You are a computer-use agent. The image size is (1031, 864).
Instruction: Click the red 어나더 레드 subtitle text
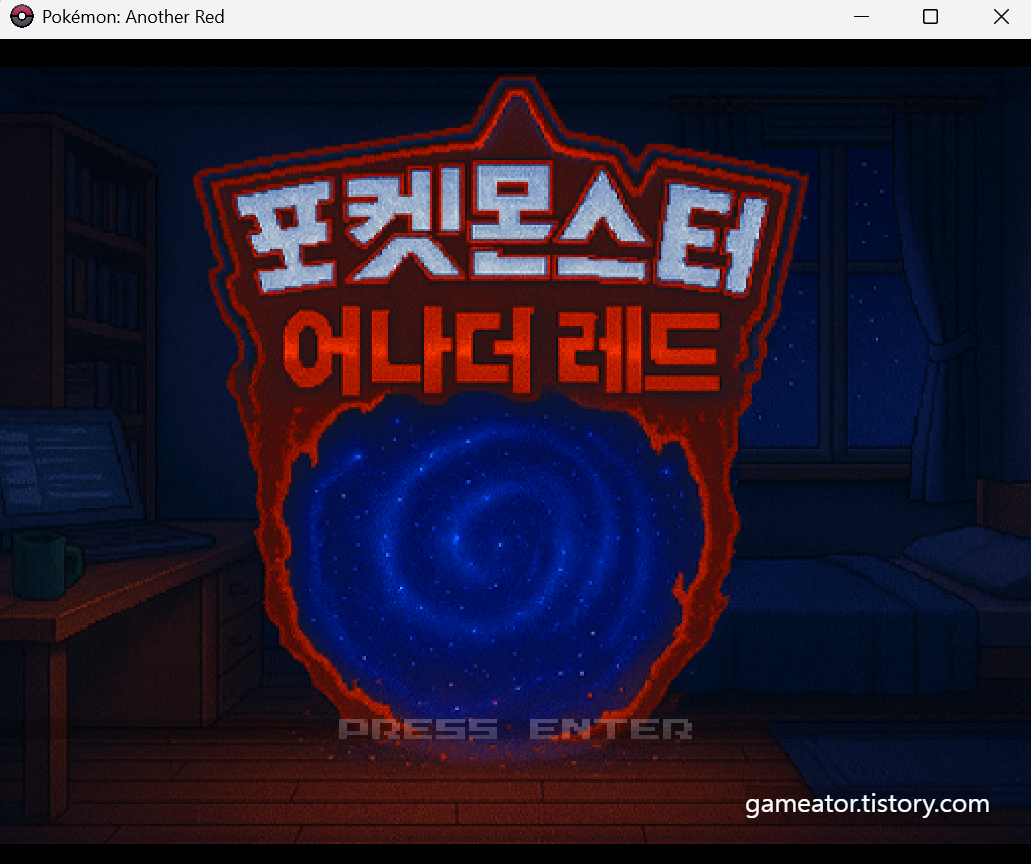tap(503, 352)
